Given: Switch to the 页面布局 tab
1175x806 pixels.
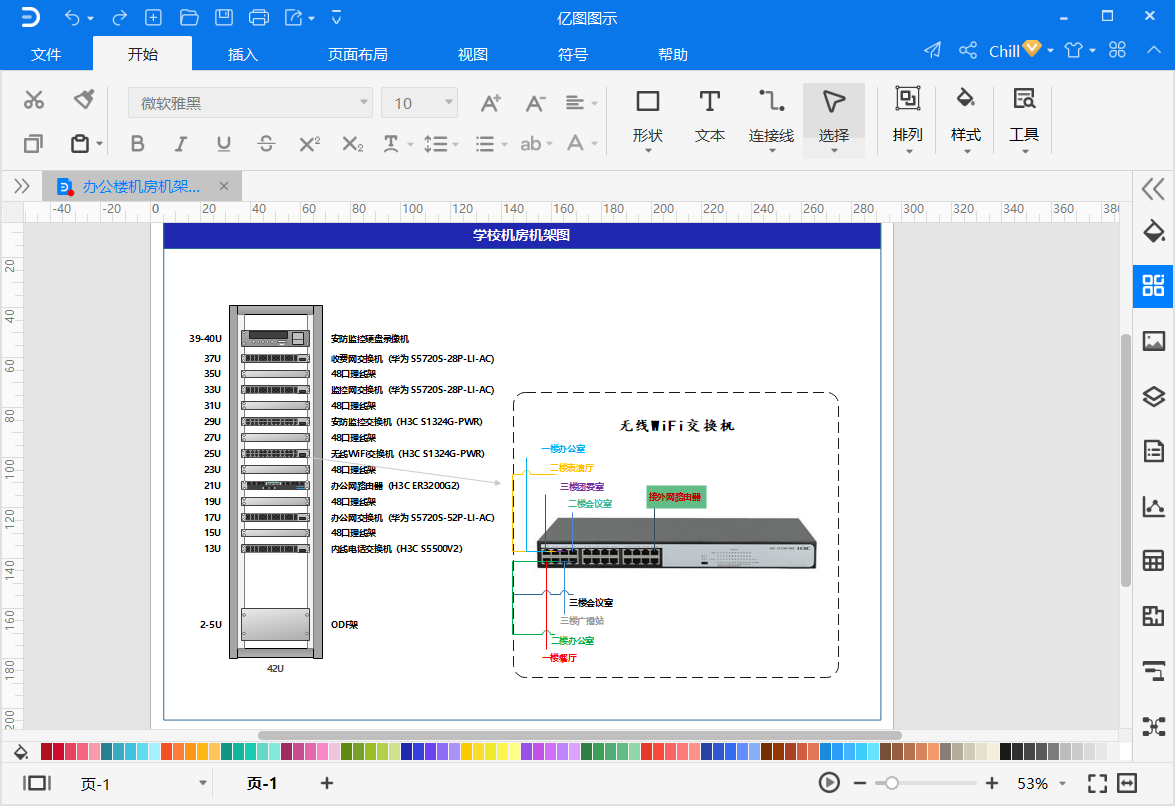Looking at the screenshot, I should click(357, 54).
